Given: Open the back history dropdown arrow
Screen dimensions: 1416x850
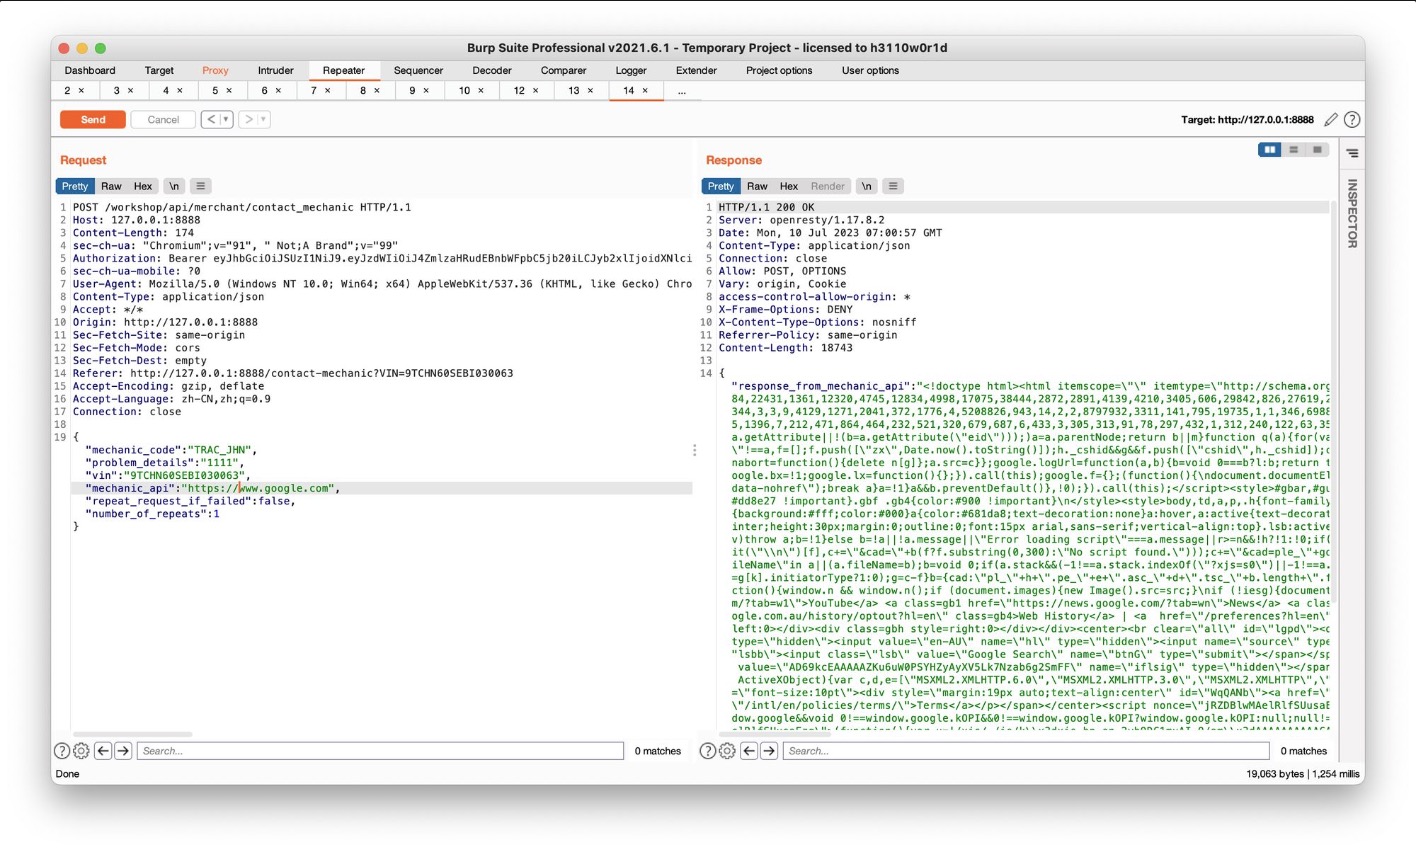Looking at the screenshot, I should point(226,120).
